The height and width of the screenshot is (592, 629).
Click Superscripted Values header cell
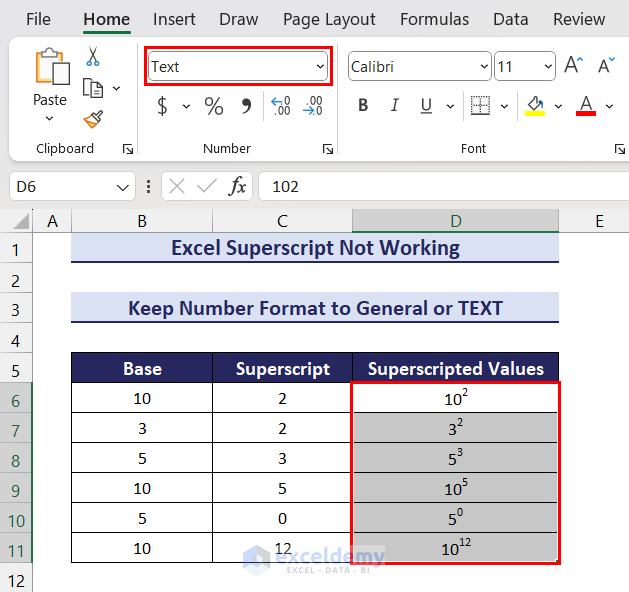pos(456,368)
